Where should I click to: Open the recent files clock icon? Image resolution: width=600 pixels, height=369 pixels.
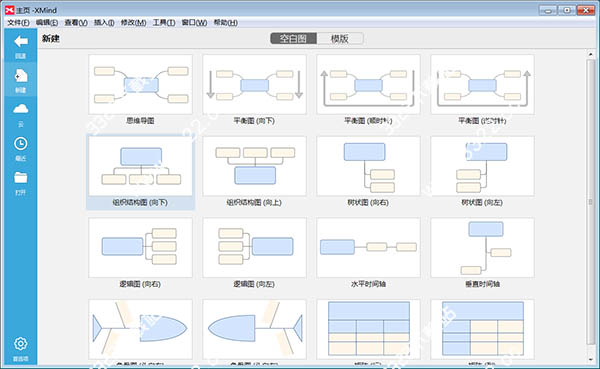[21, 144]
